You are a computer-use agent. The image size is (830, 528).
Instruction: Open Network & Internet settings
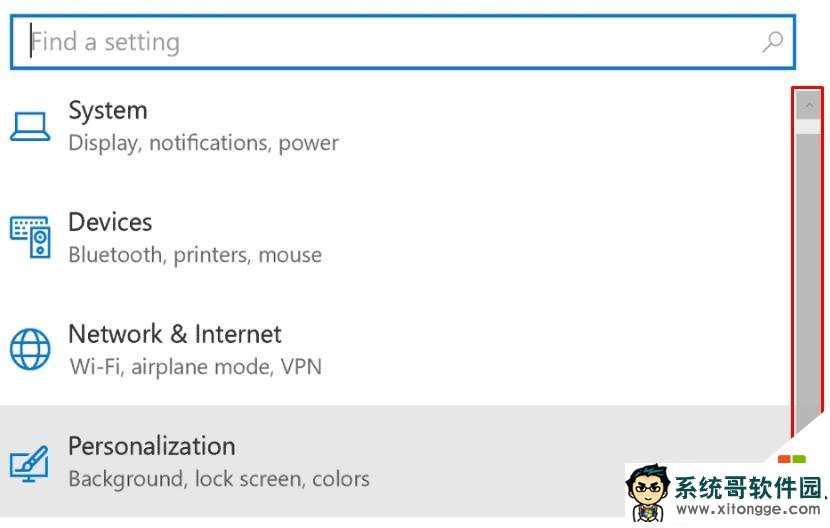tap(395, 350)
